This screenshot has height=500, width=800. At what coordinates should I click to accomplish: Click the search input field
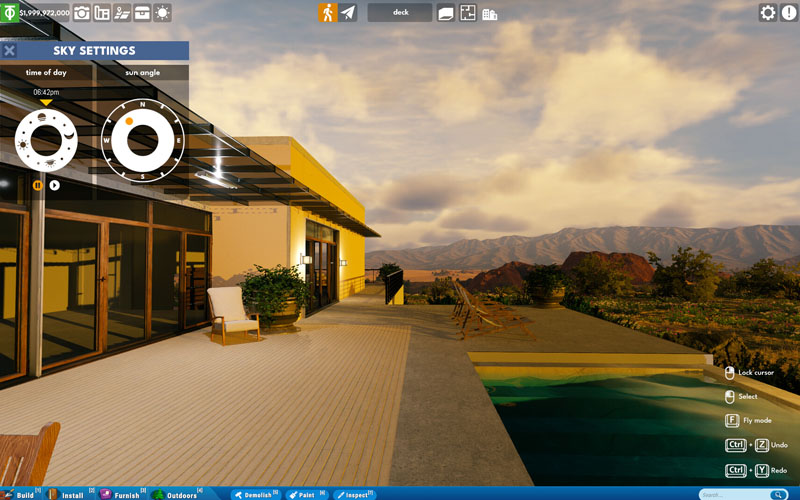tap(735, 494)
